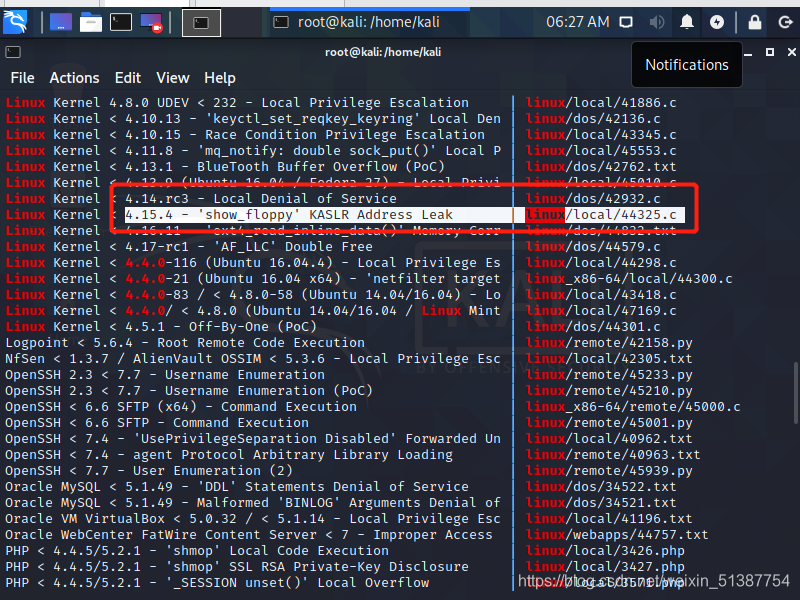800x600 pixels.
Task: Open the View menu
Action: pyautogui.click(x=172, y=78)
